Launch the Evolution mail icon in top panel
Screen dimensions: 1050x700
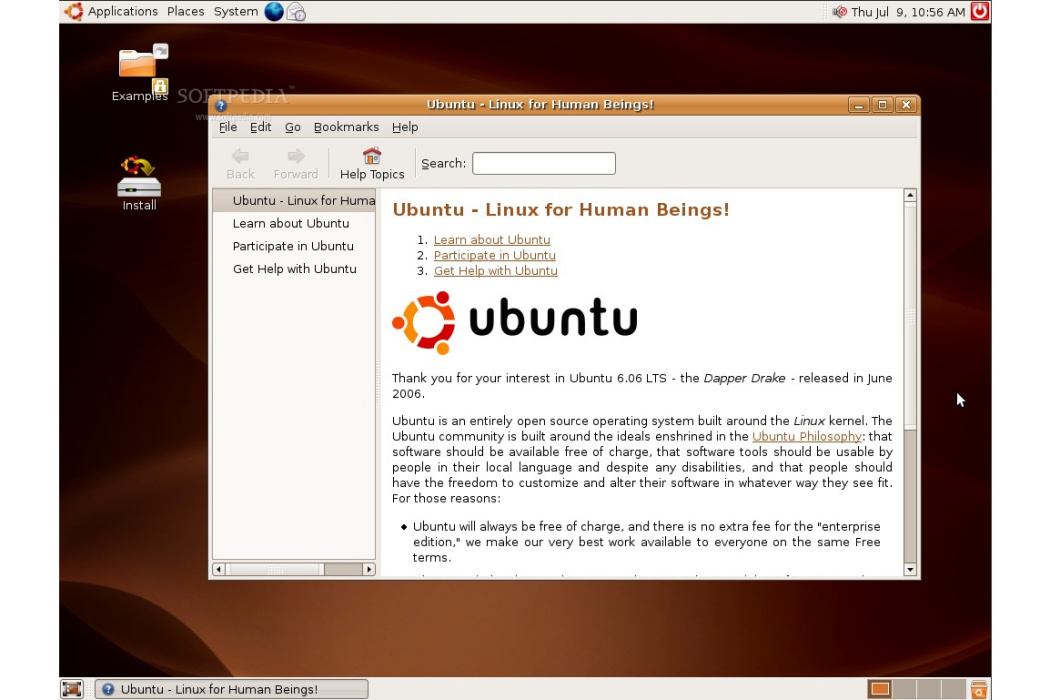tap(296, 12)
